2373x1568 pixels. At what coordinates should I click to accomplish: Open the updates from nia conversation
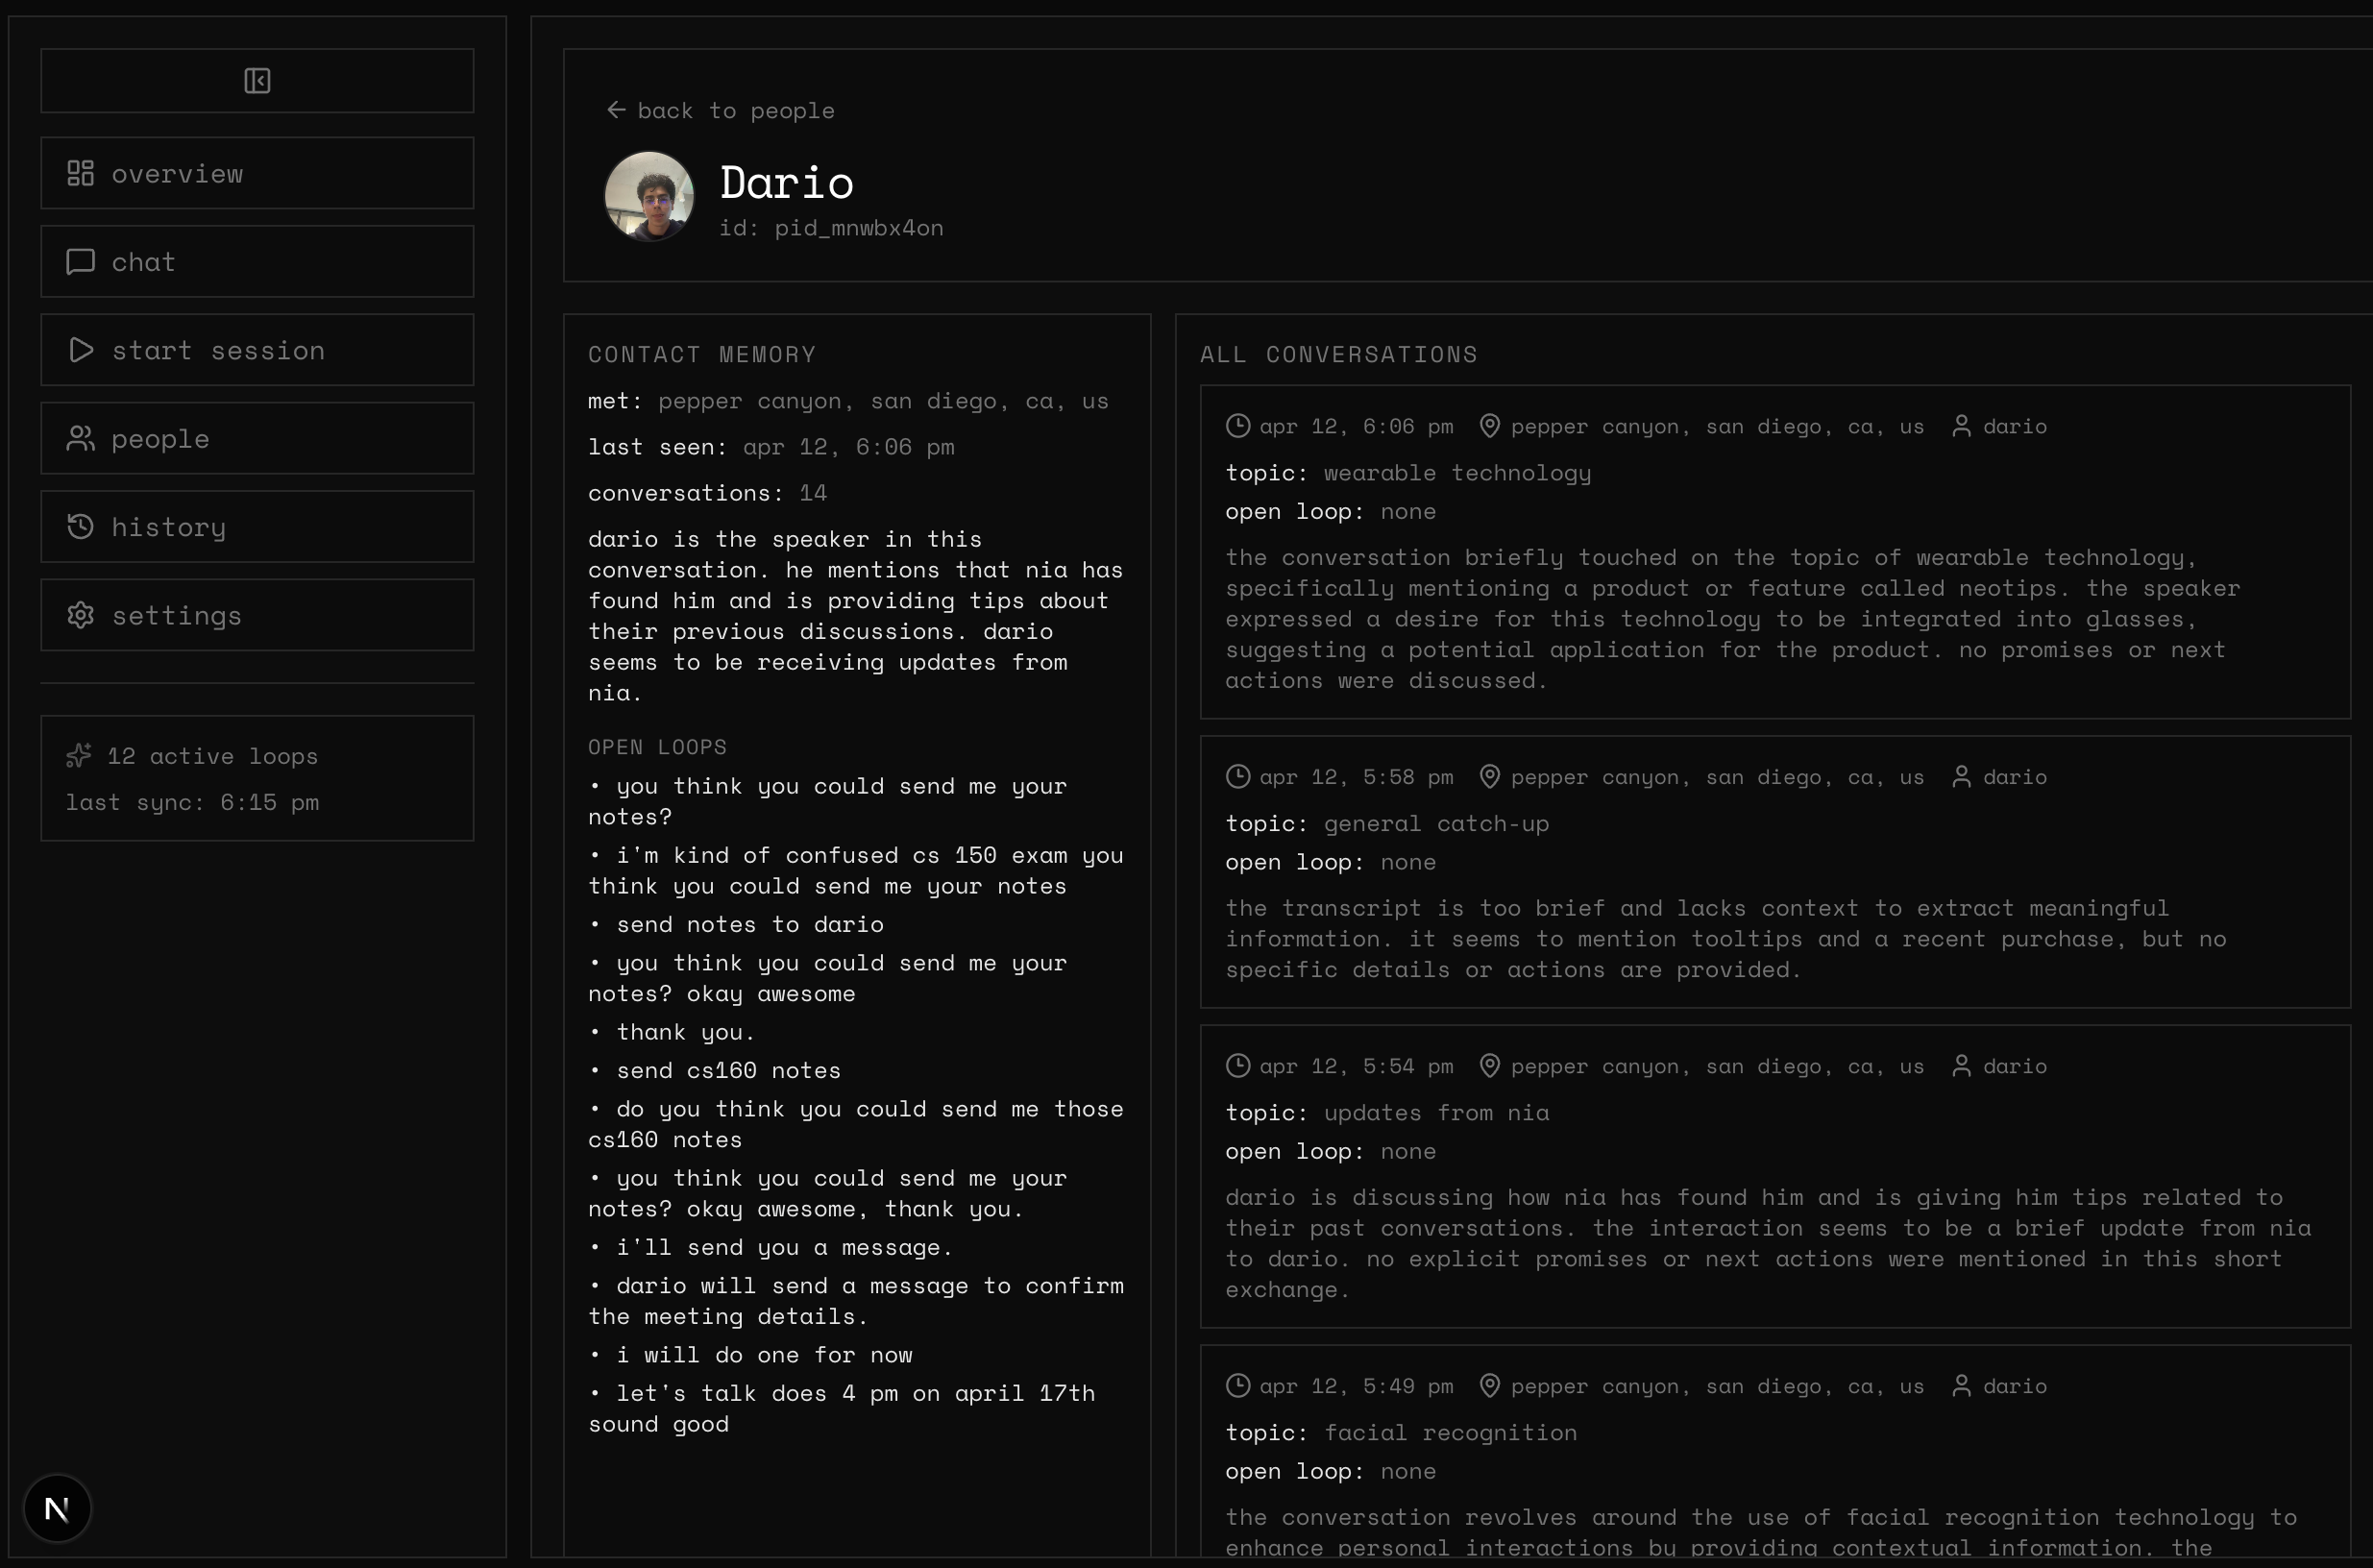(x=1774, y=1176)
